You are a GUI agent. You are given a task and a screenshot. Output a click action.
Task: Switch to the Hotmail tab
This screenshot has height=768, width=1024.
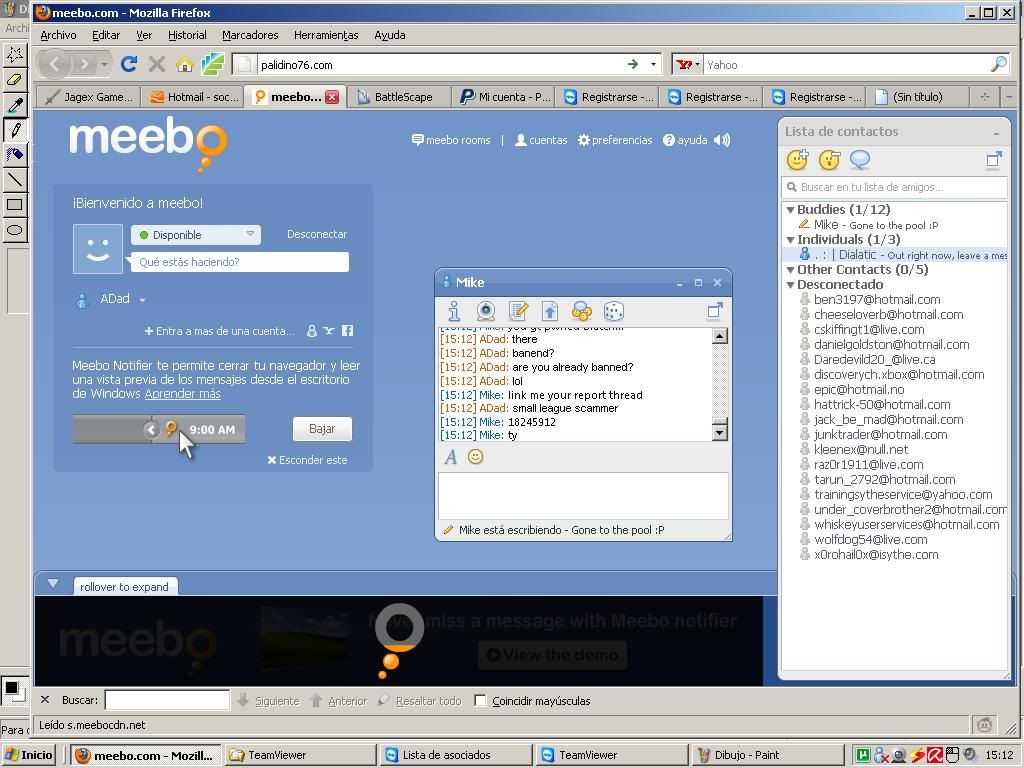(x=194, y=97)
